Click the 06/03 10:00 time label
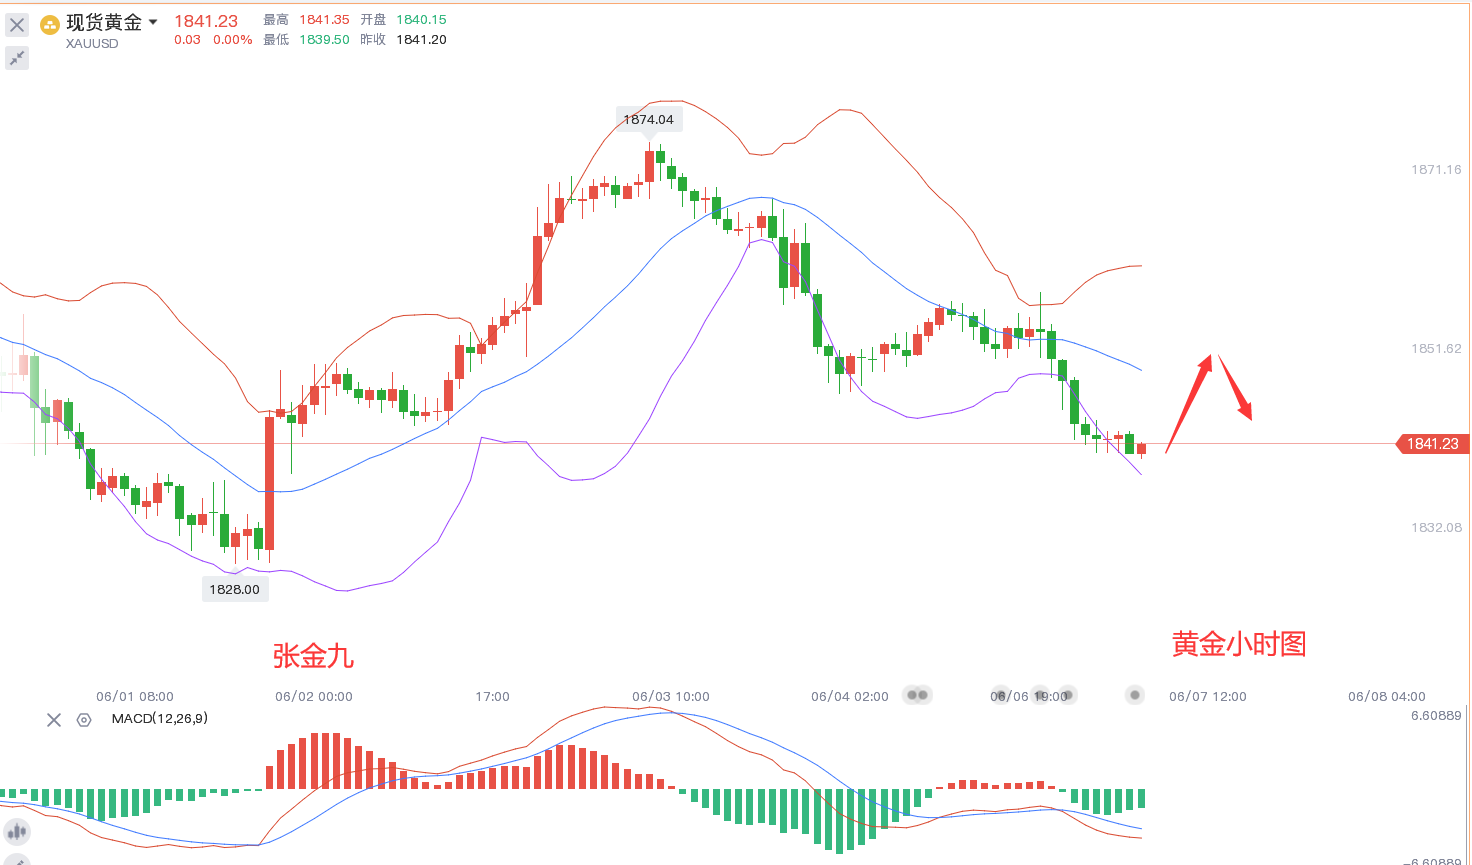 click(x=671, y=697)
